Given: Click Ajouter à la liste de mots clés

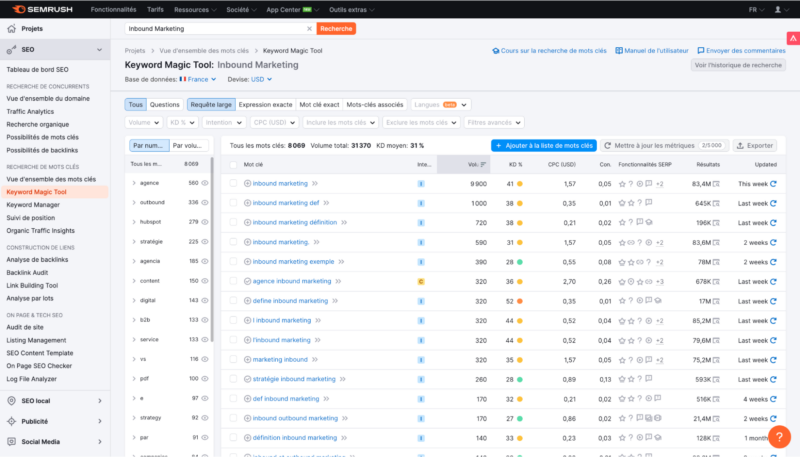Looking at the screenshot, I should pos(544,145).
